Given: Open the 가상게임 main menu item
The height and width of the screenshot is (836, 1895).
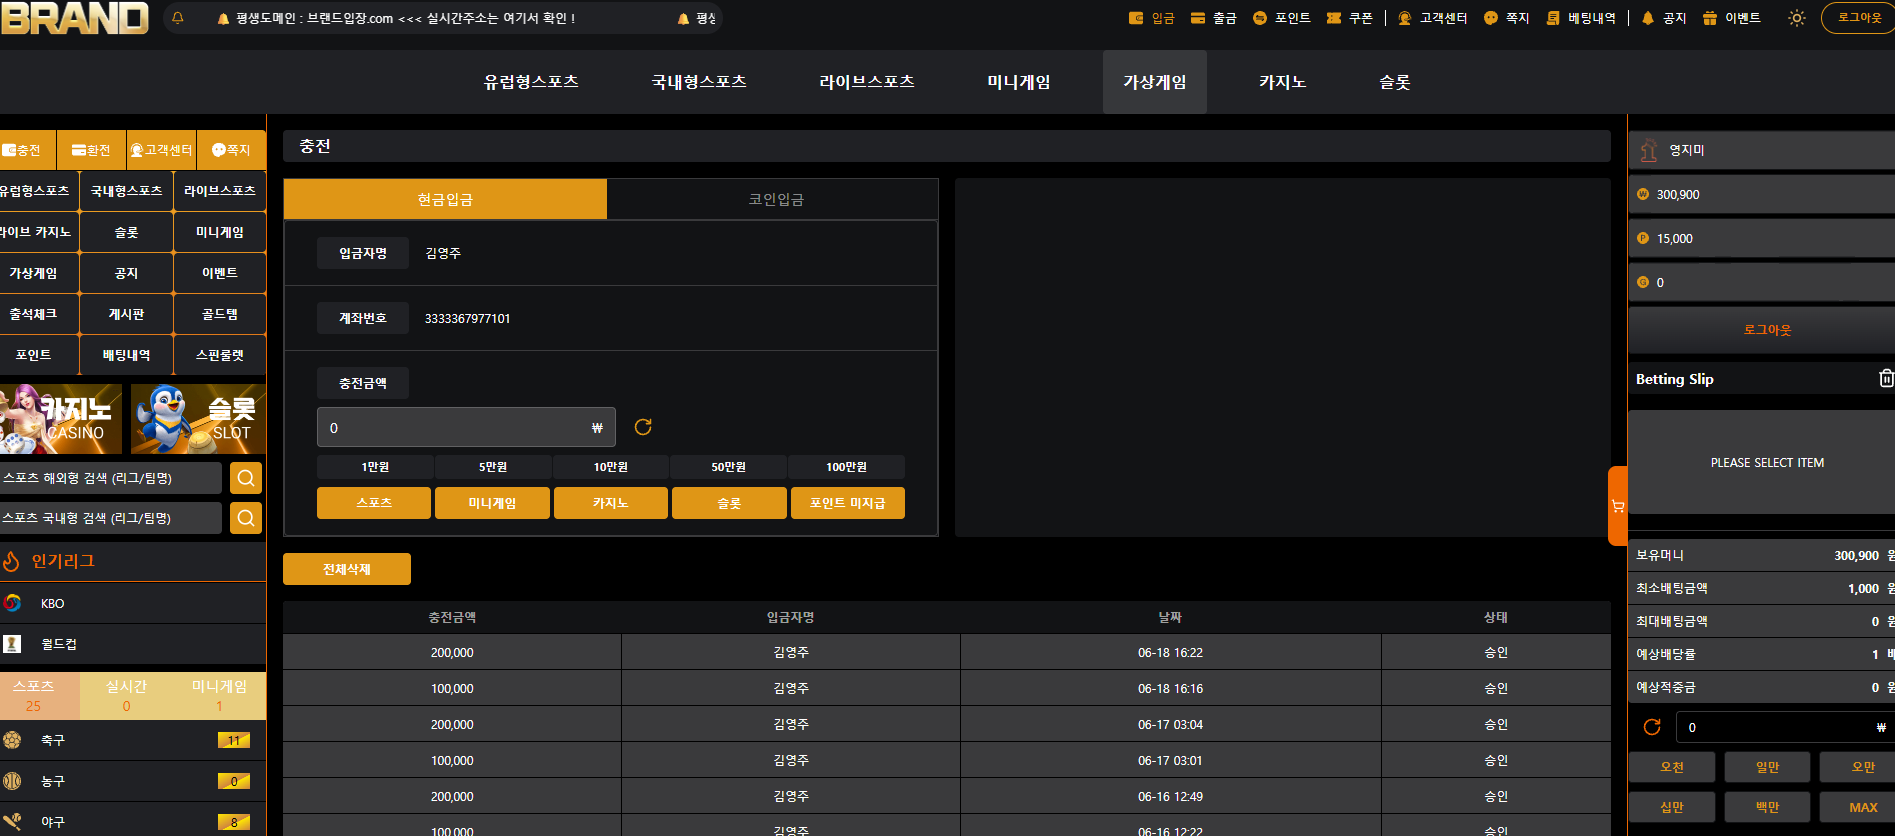Looking at the screenshot, I should click(1154, 82).
